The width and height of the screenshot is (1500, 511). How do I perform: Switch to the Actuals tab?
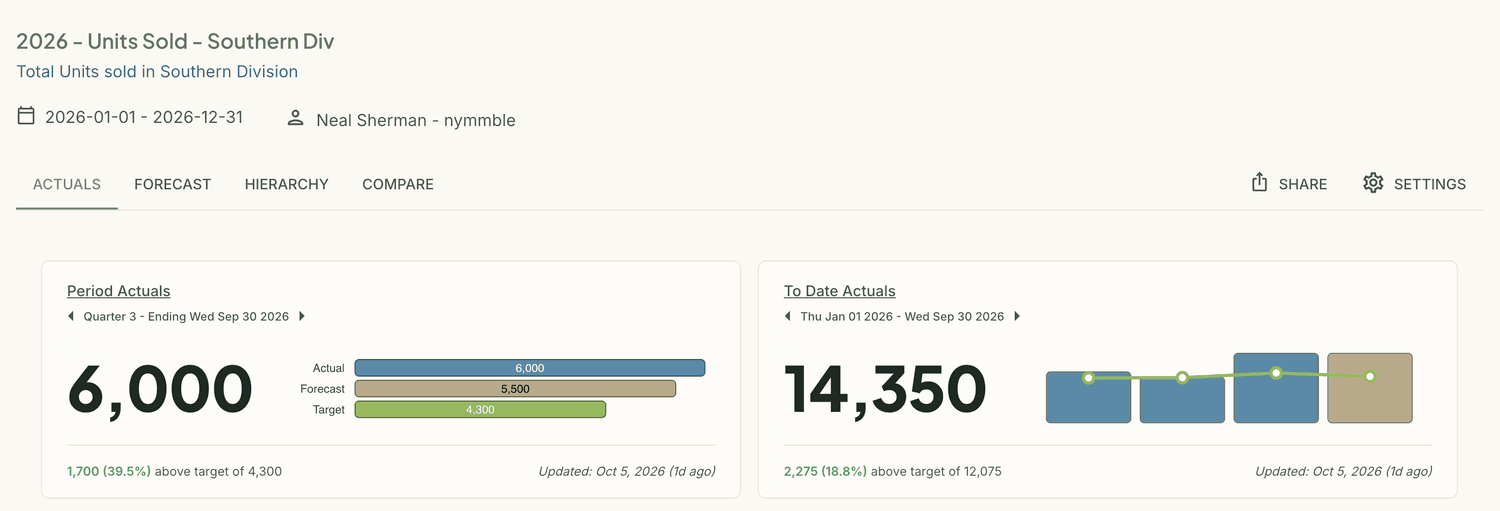(x=67, y=184)
